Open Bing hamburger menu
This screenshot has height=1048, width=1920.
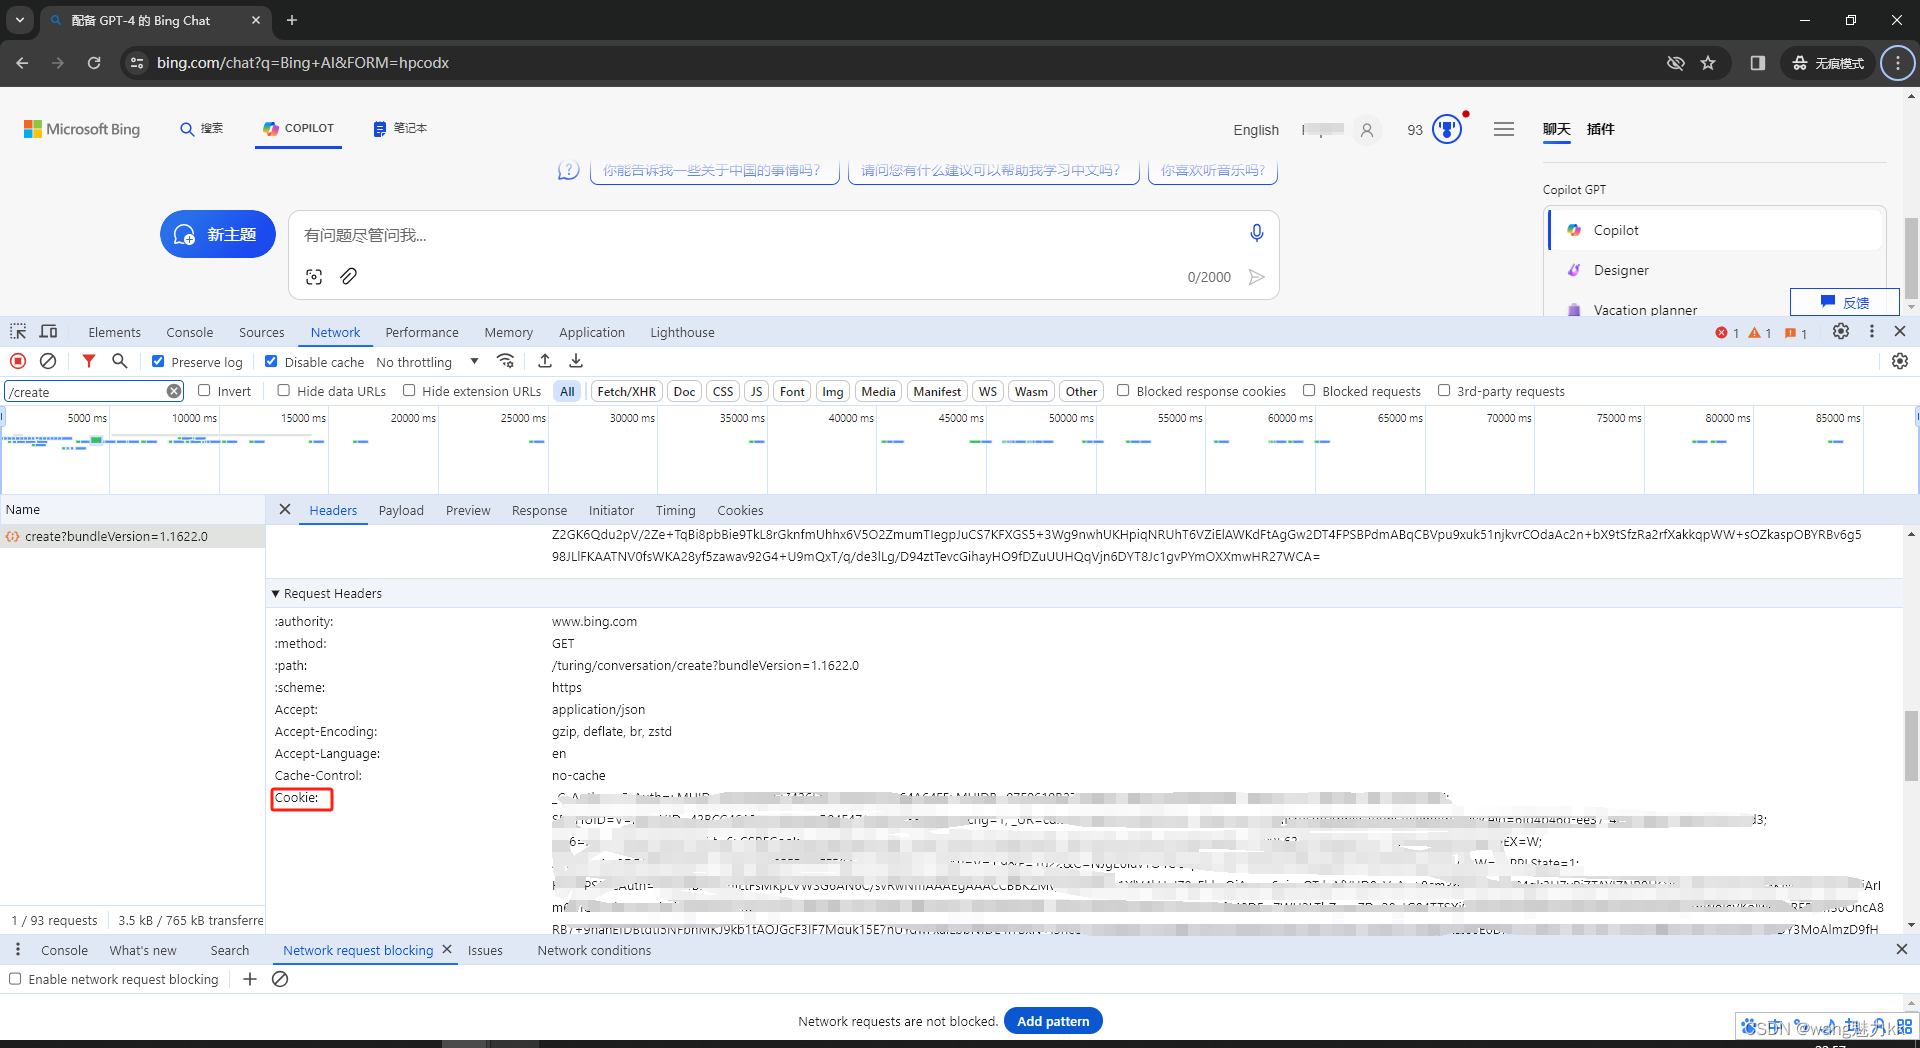[x=1504, y=129]
